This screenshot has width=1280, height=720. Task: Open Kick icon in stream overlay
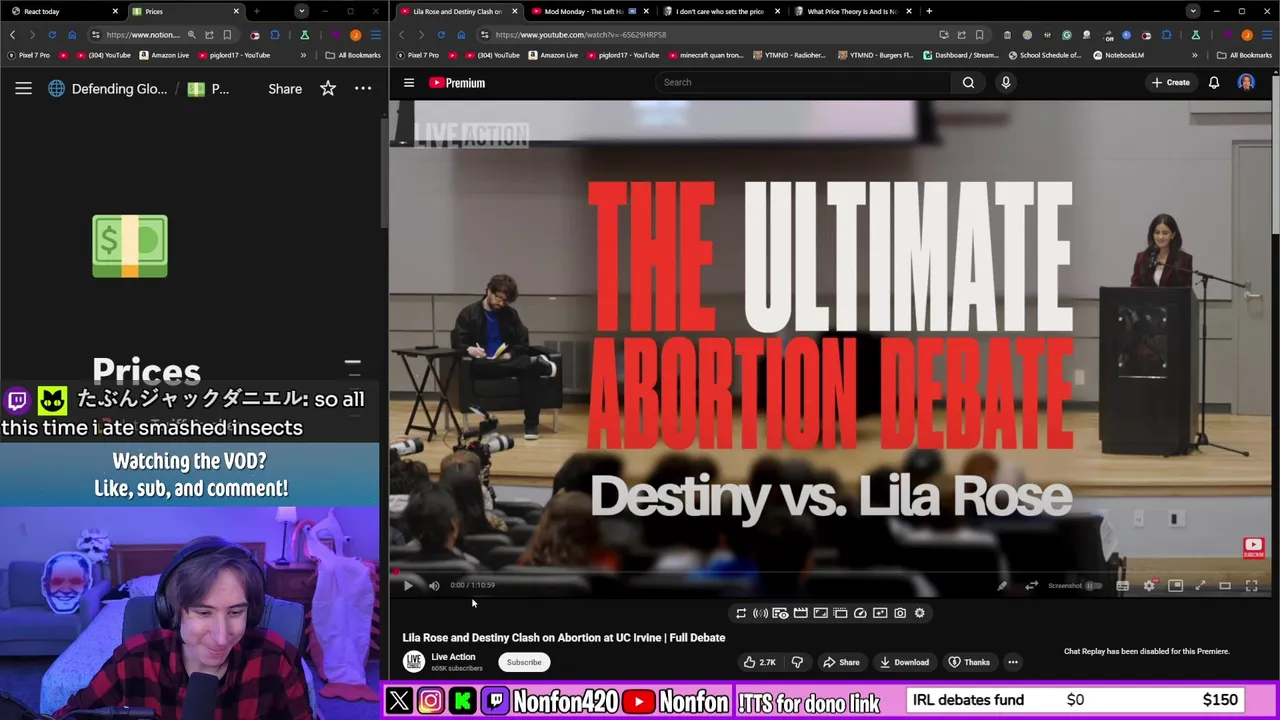pos(463,701)
